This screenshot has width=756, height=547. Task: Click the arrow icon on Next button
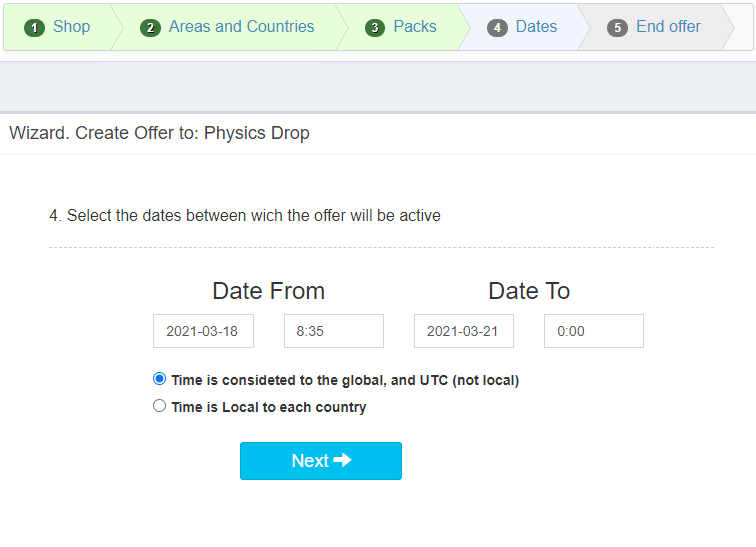tap(342, 460)
